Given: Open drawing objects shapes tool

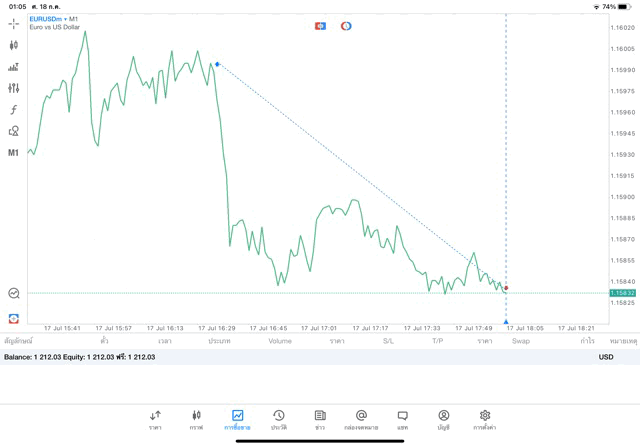Looking at the screenshot, I should 14,131.
